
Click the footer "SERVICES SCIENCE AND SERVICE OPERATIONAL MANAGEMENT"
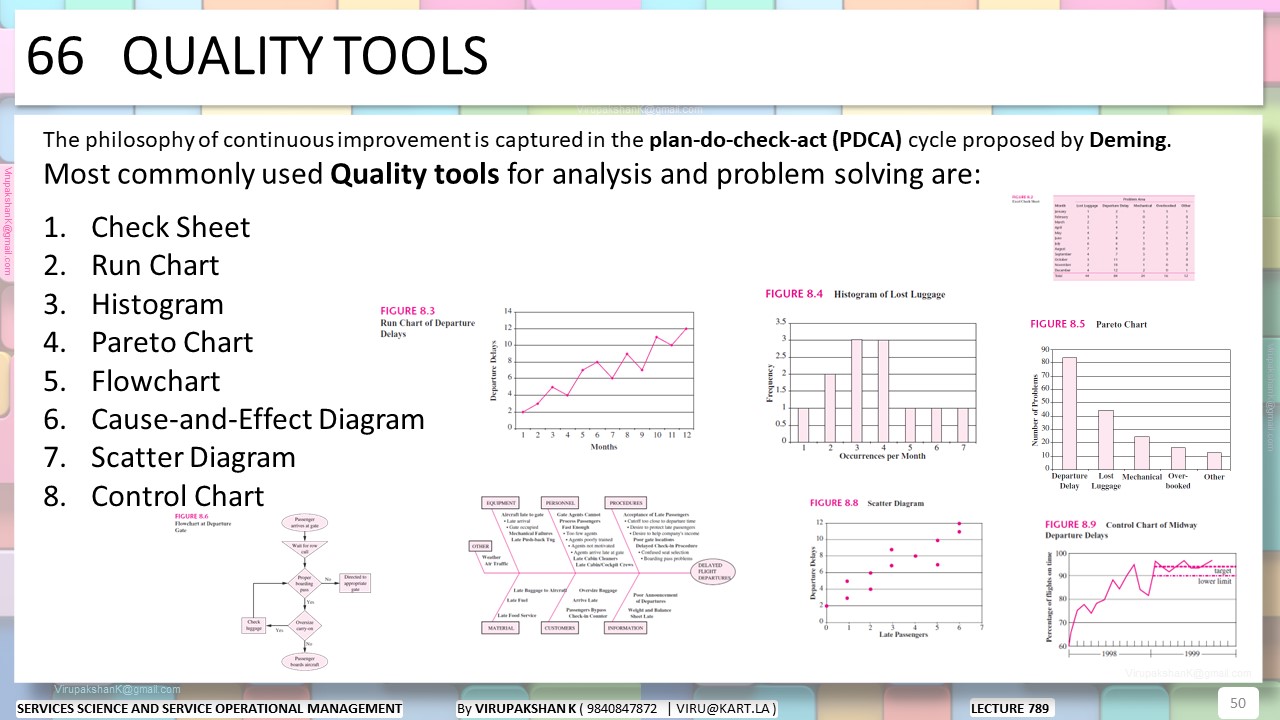tap(210, 709)
